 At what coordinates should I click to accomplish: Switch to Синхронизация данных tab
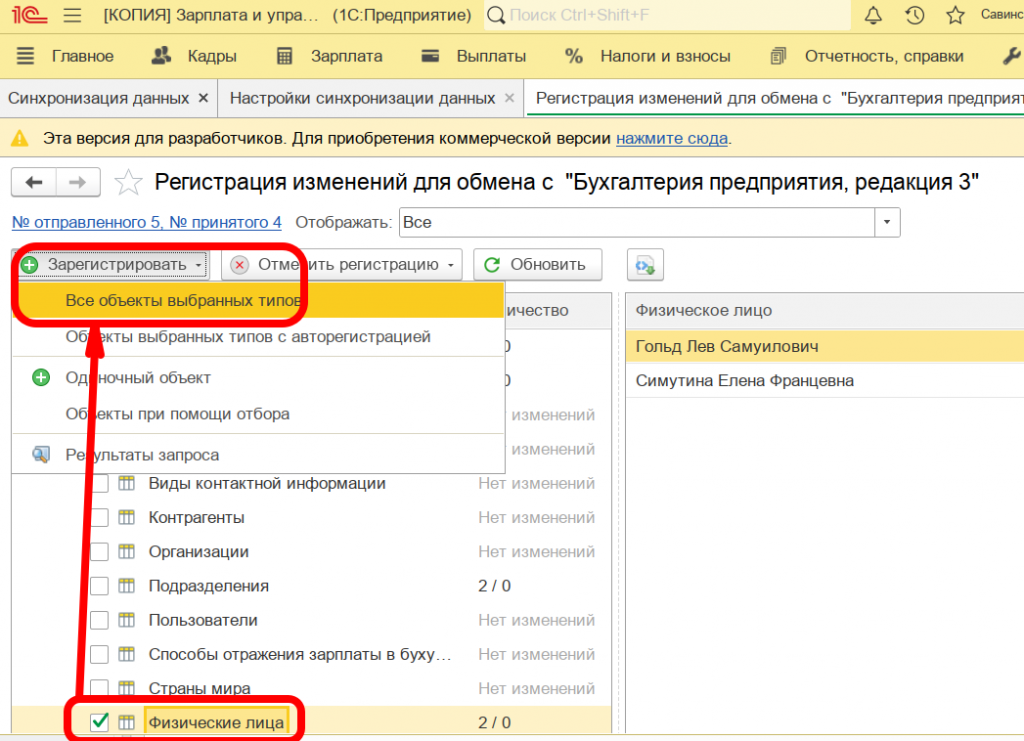98,98
